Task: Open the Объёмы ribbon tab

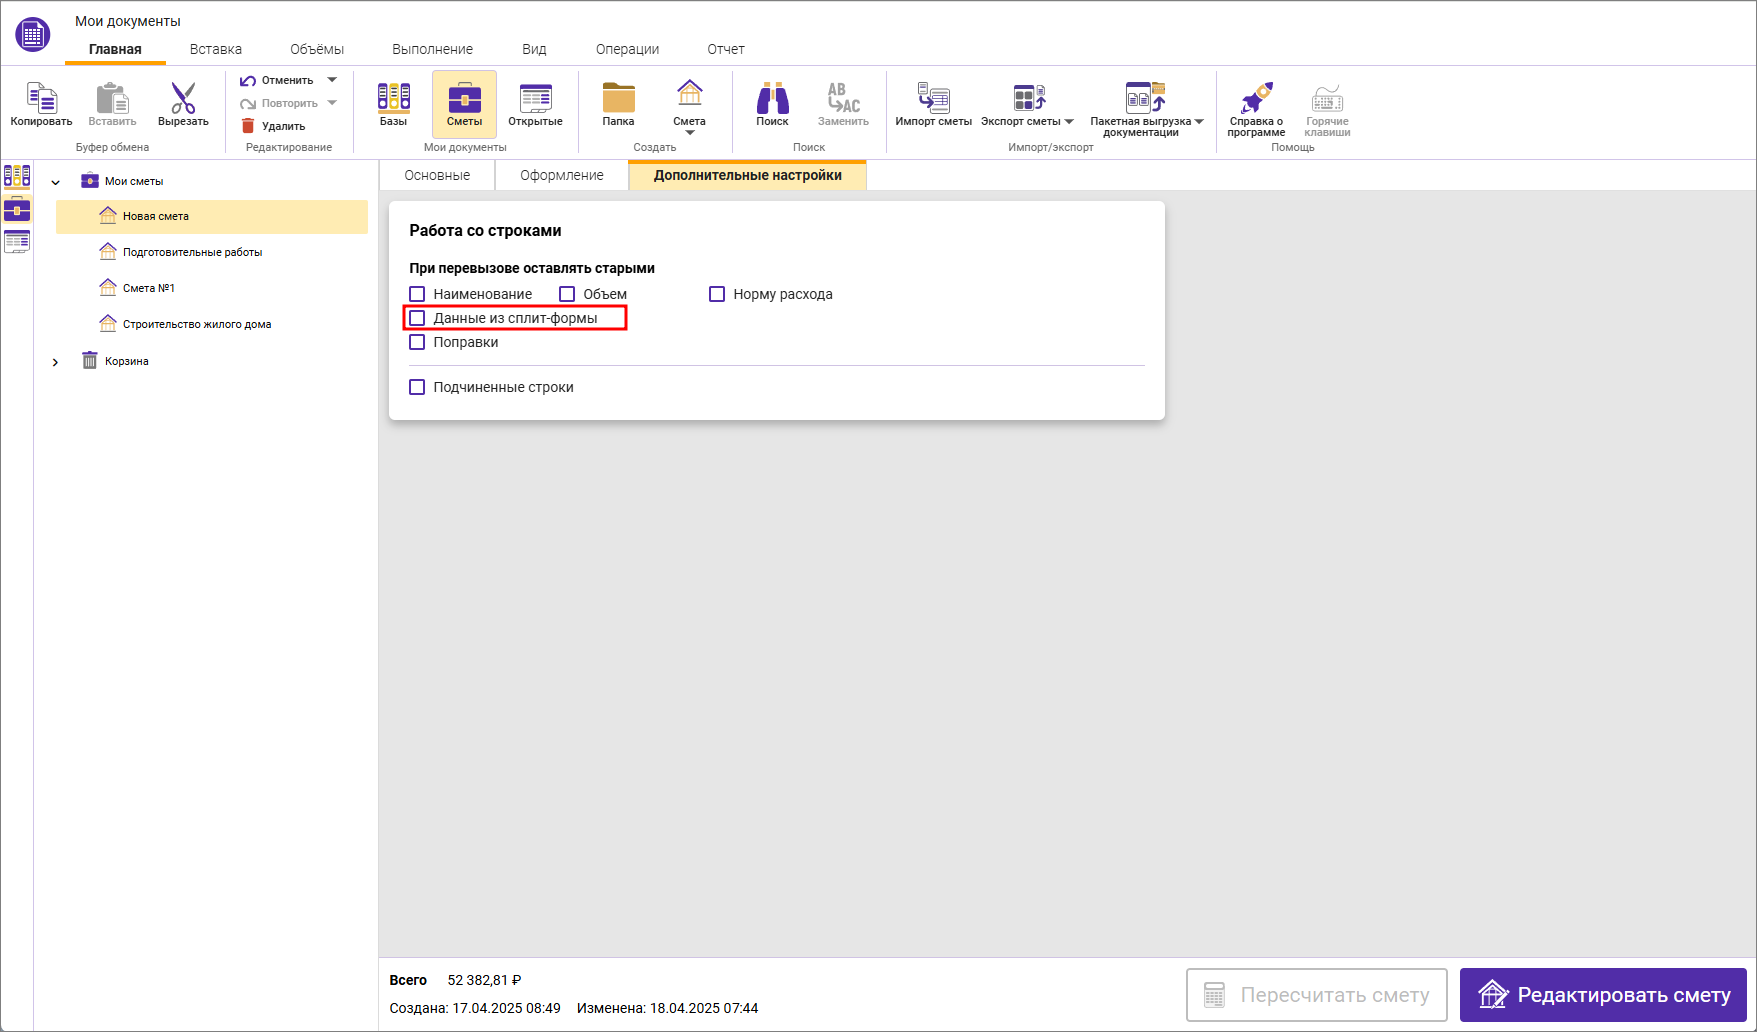Action: [317, 49]
